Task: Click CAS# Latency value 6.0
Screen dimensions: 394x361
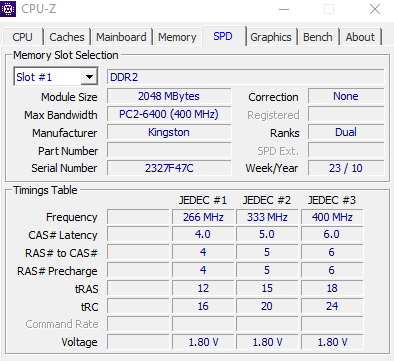Action: coord(332,234)
